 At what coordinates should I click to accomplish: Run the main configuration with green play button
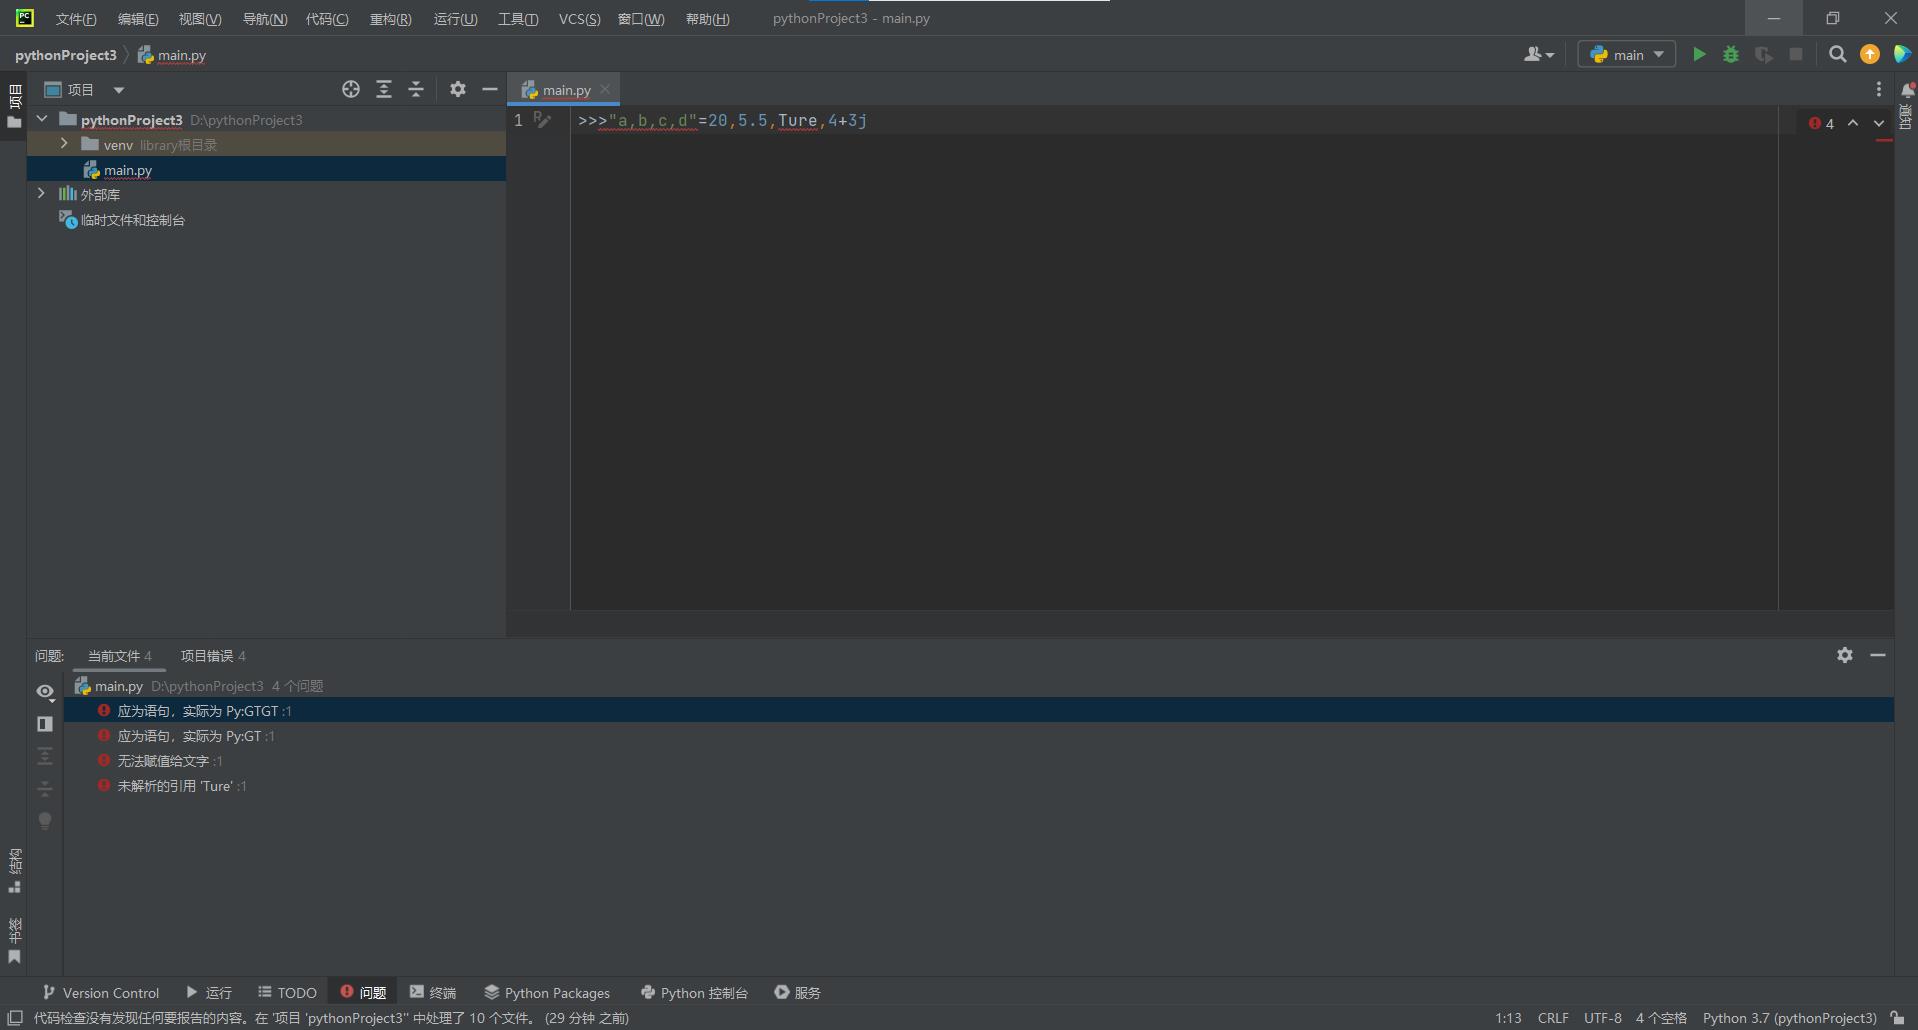[x=1698, y=55]
